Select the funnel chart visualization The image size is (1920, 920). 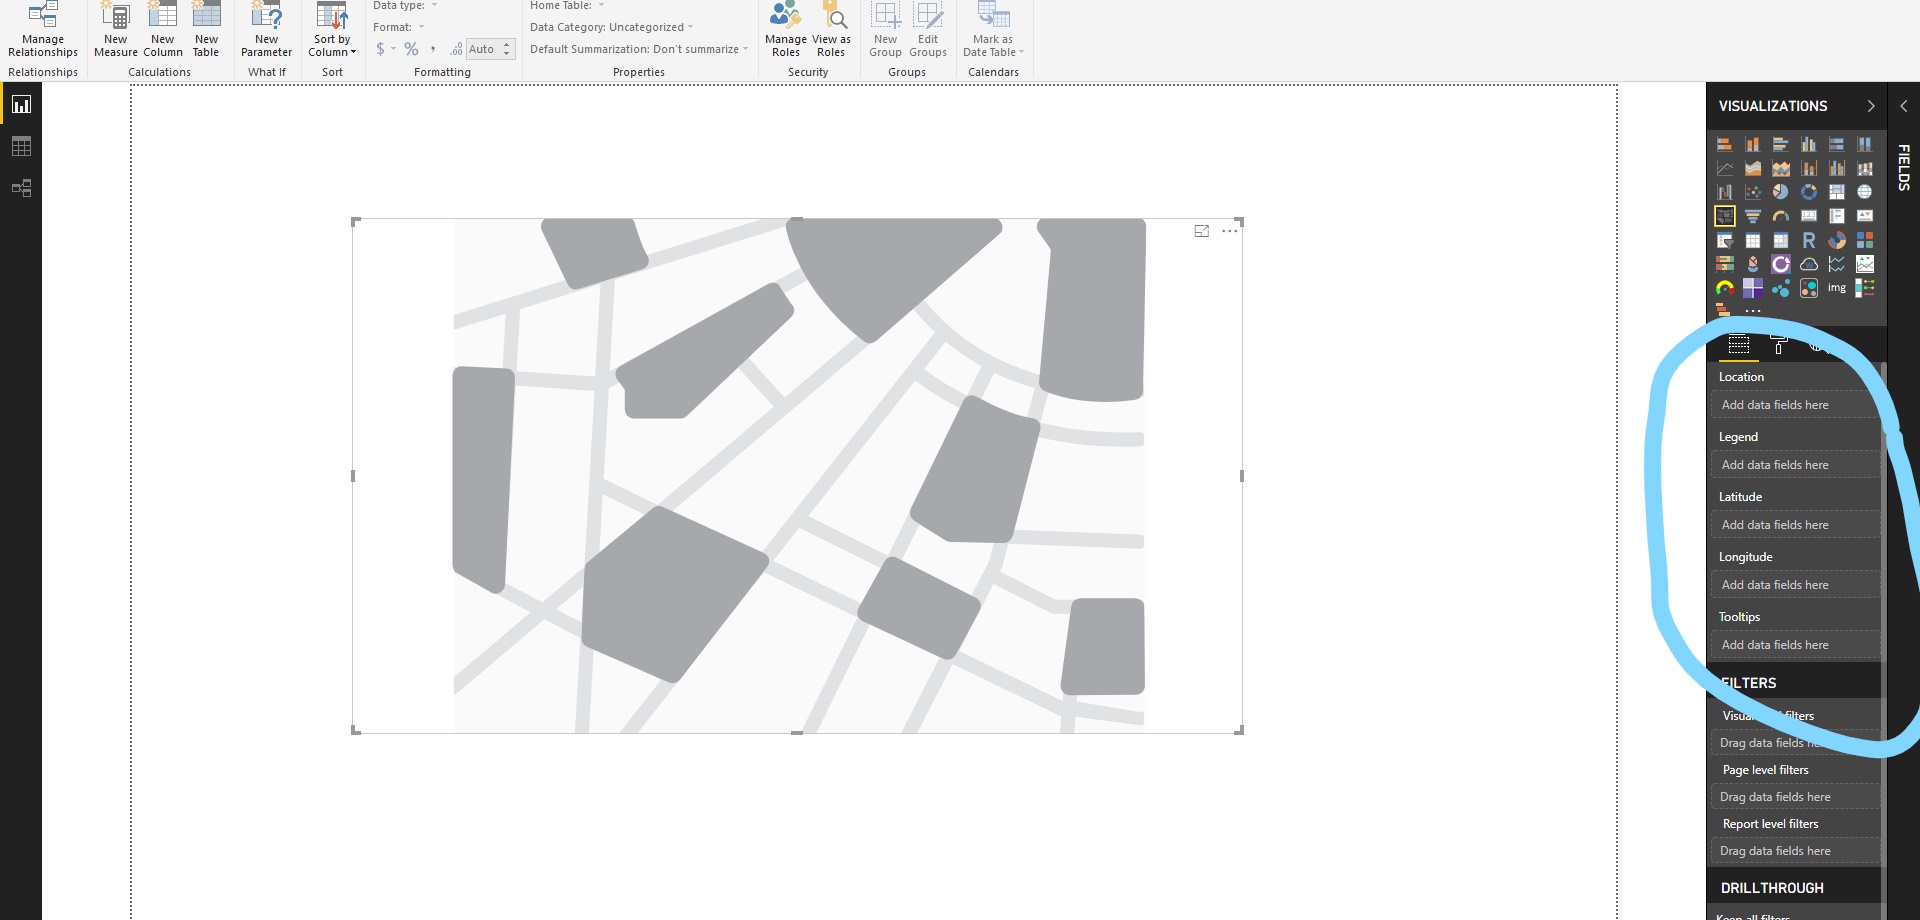click(x=1753, y=216)
